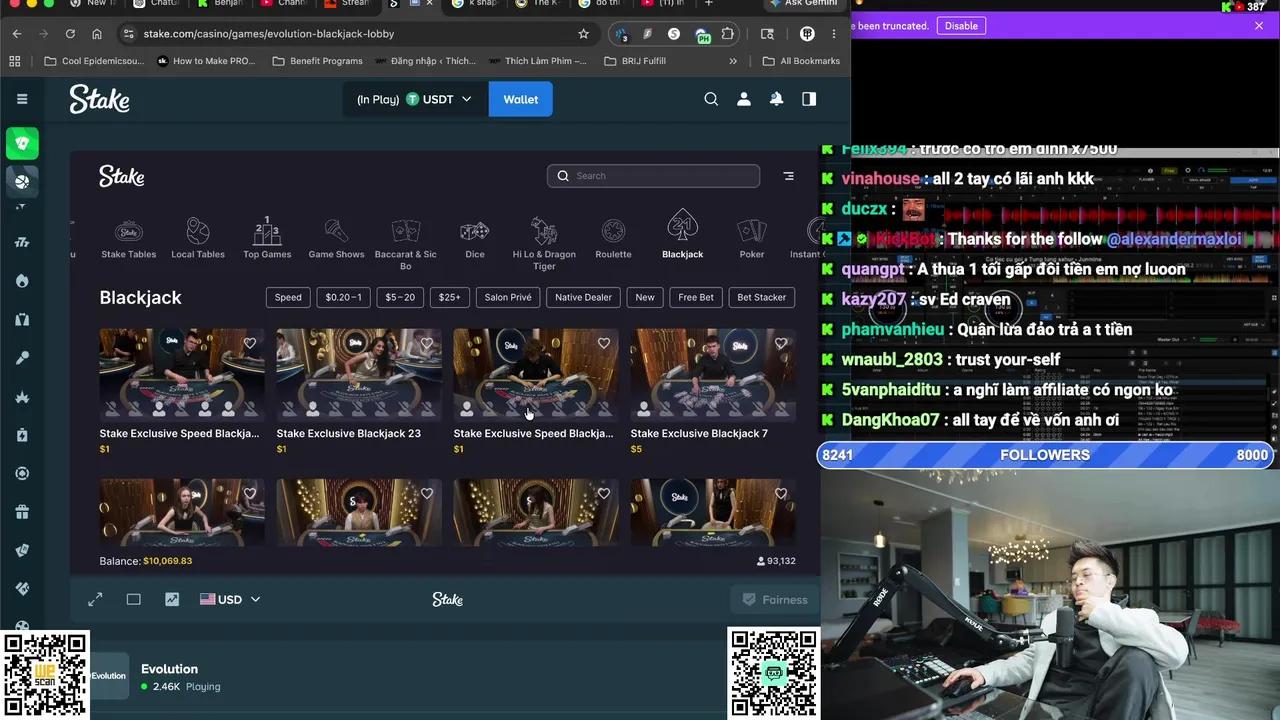Select the Roulette category
1280x720 pixels.
click(613, 239)
